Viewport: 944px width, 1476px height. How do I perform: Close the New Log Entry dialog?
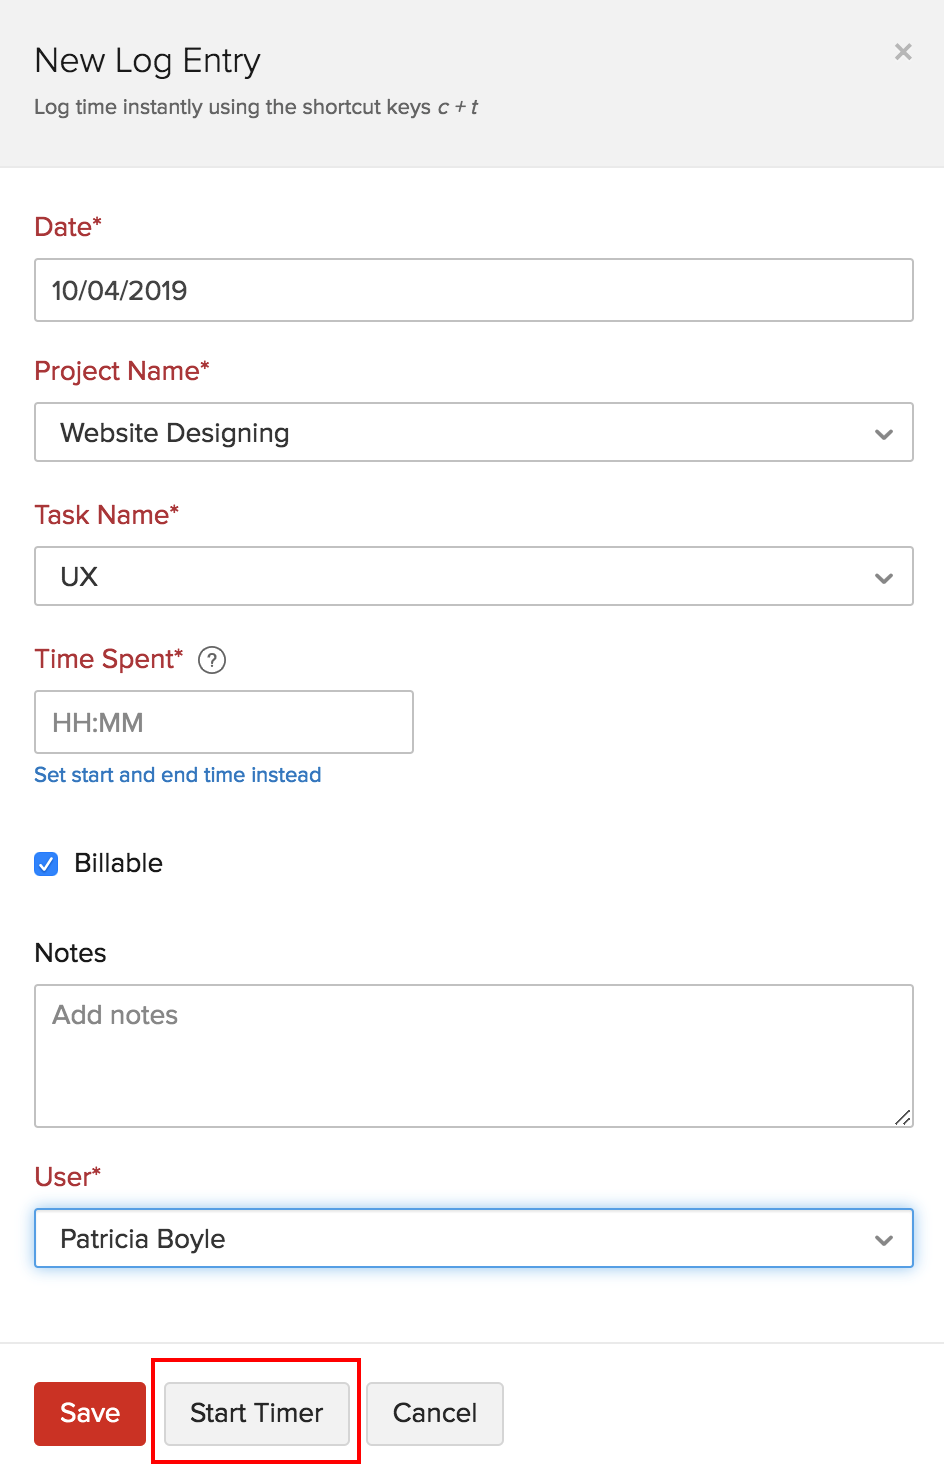coord(902,52)
